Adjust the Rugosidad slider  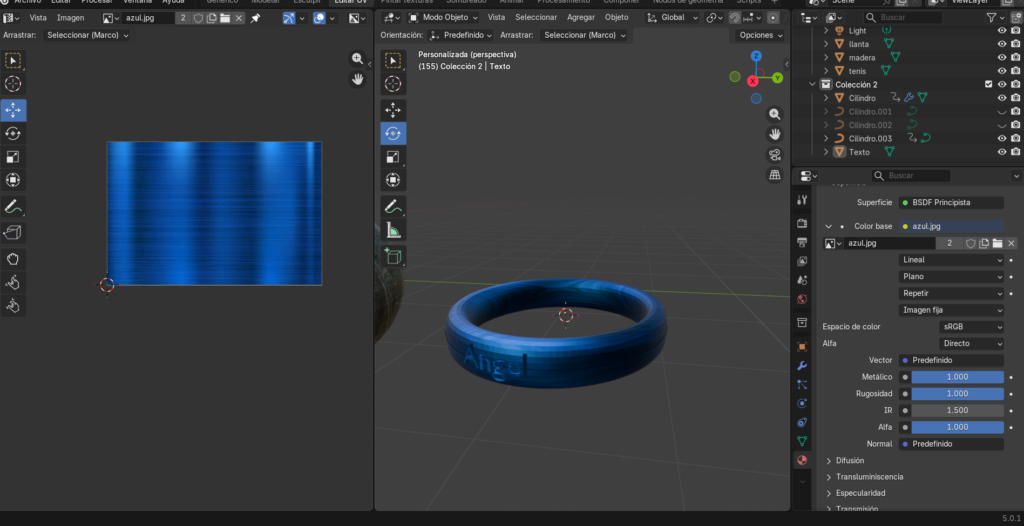(x=957, y=394)
